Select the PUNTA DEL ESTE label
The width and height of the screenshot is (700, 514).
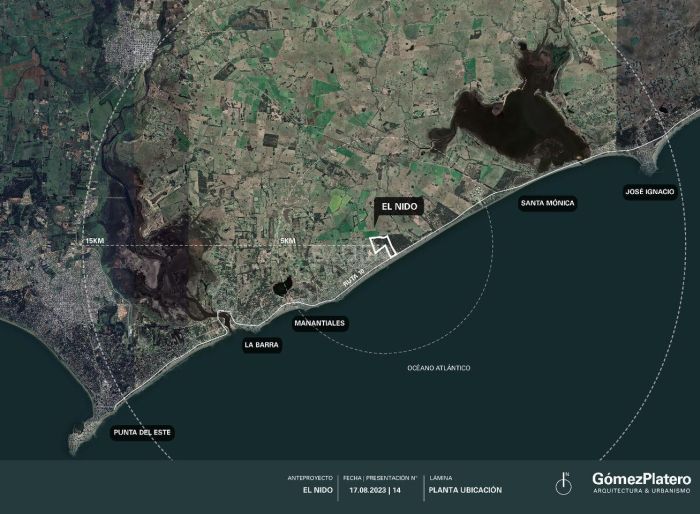coord(142,432)
